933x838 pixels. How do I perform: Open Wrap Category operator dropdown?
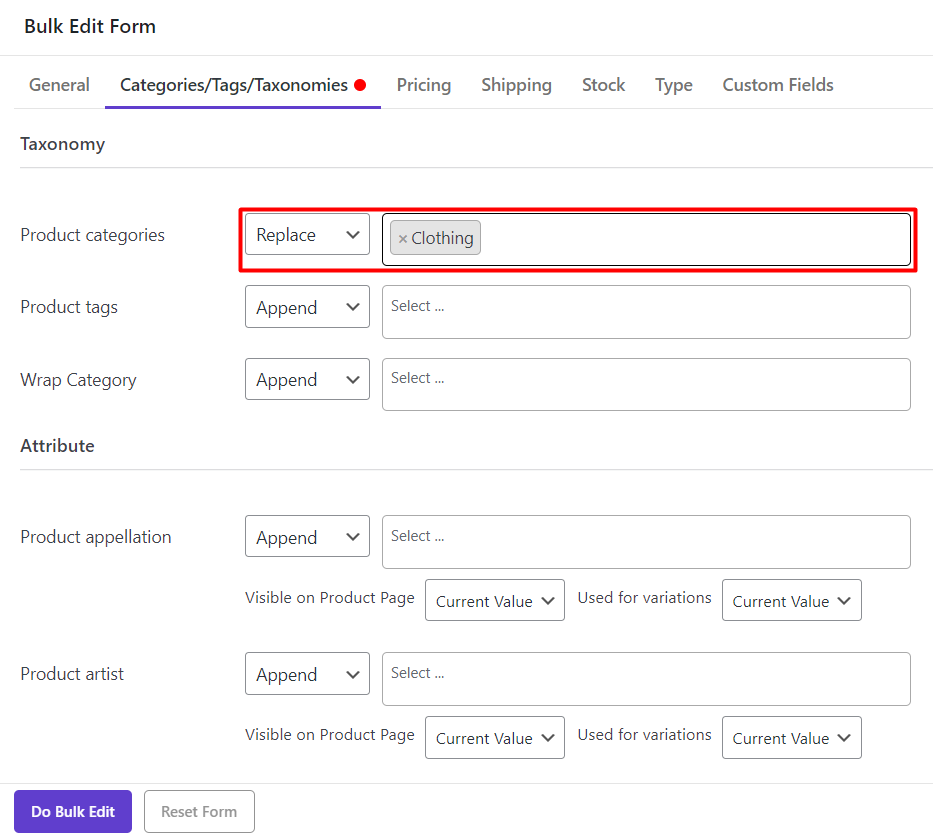click(x=307, y=380)
